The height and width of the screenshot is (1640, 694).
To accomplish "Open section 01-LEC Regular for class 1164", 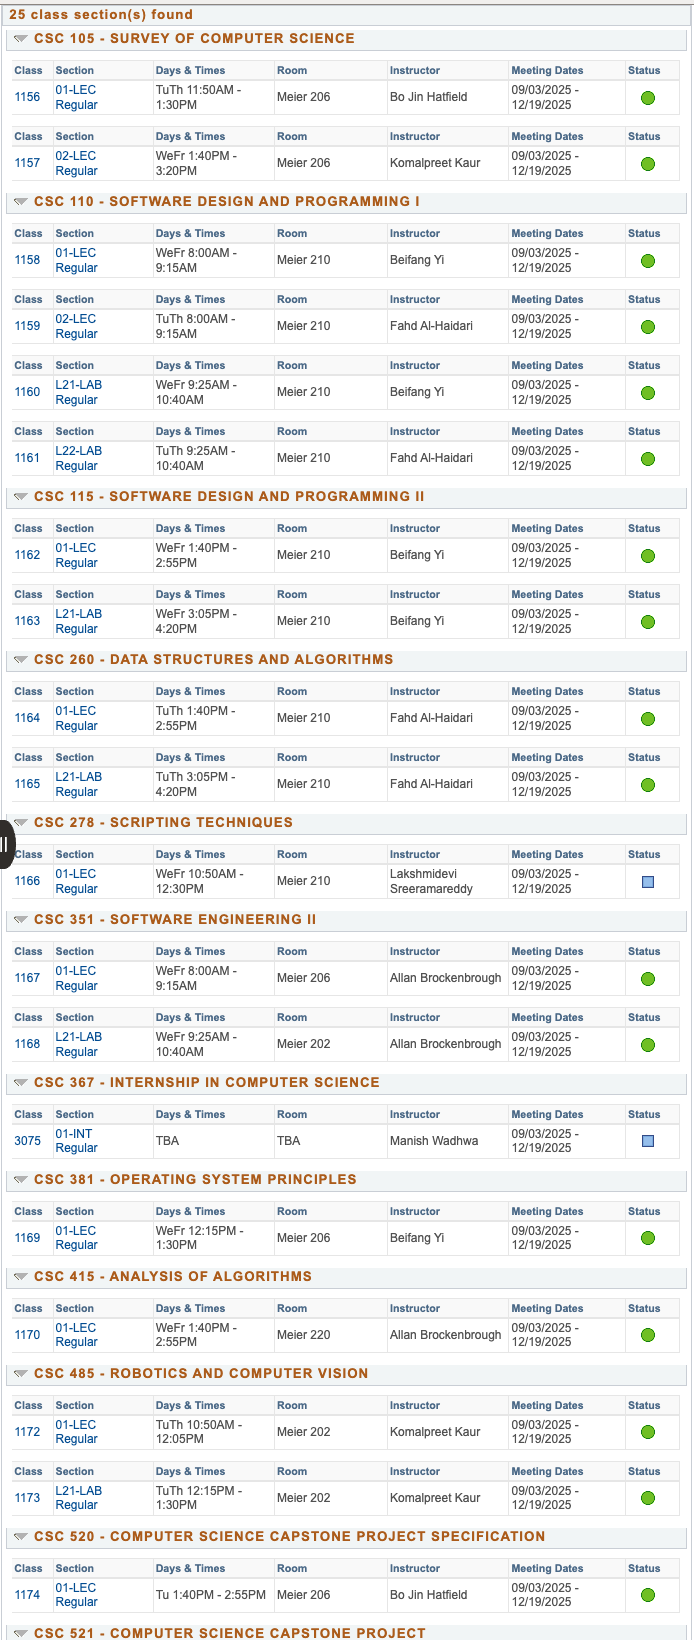I will (77, 718).
